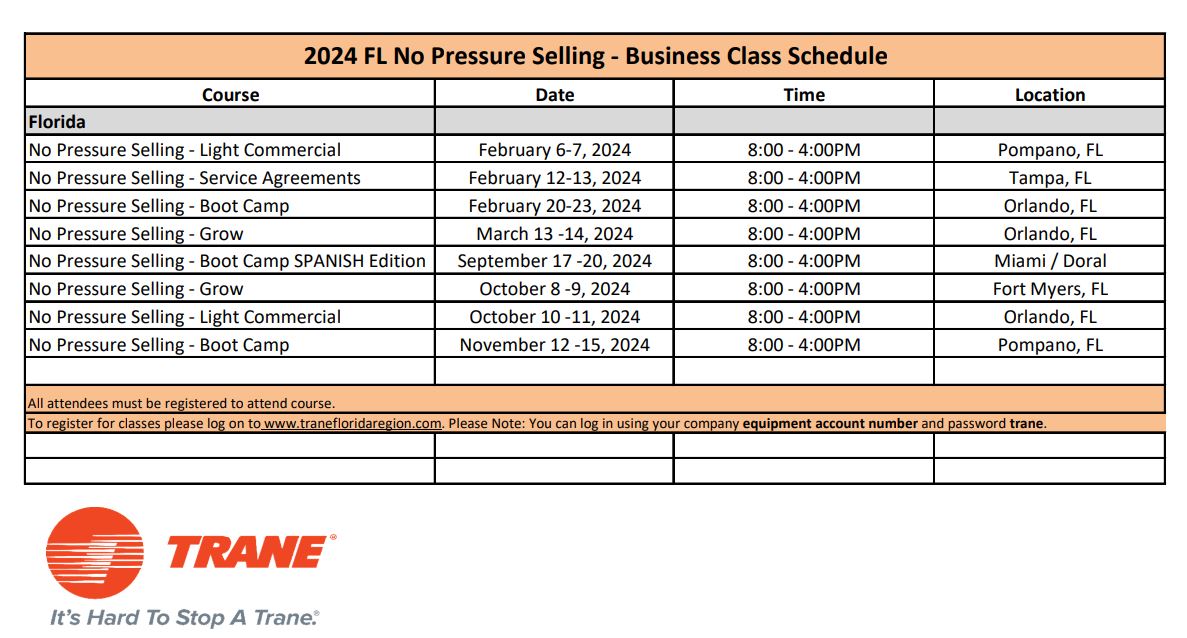
Task: Click the Florida section row label
Action: [x=57, y=122]
